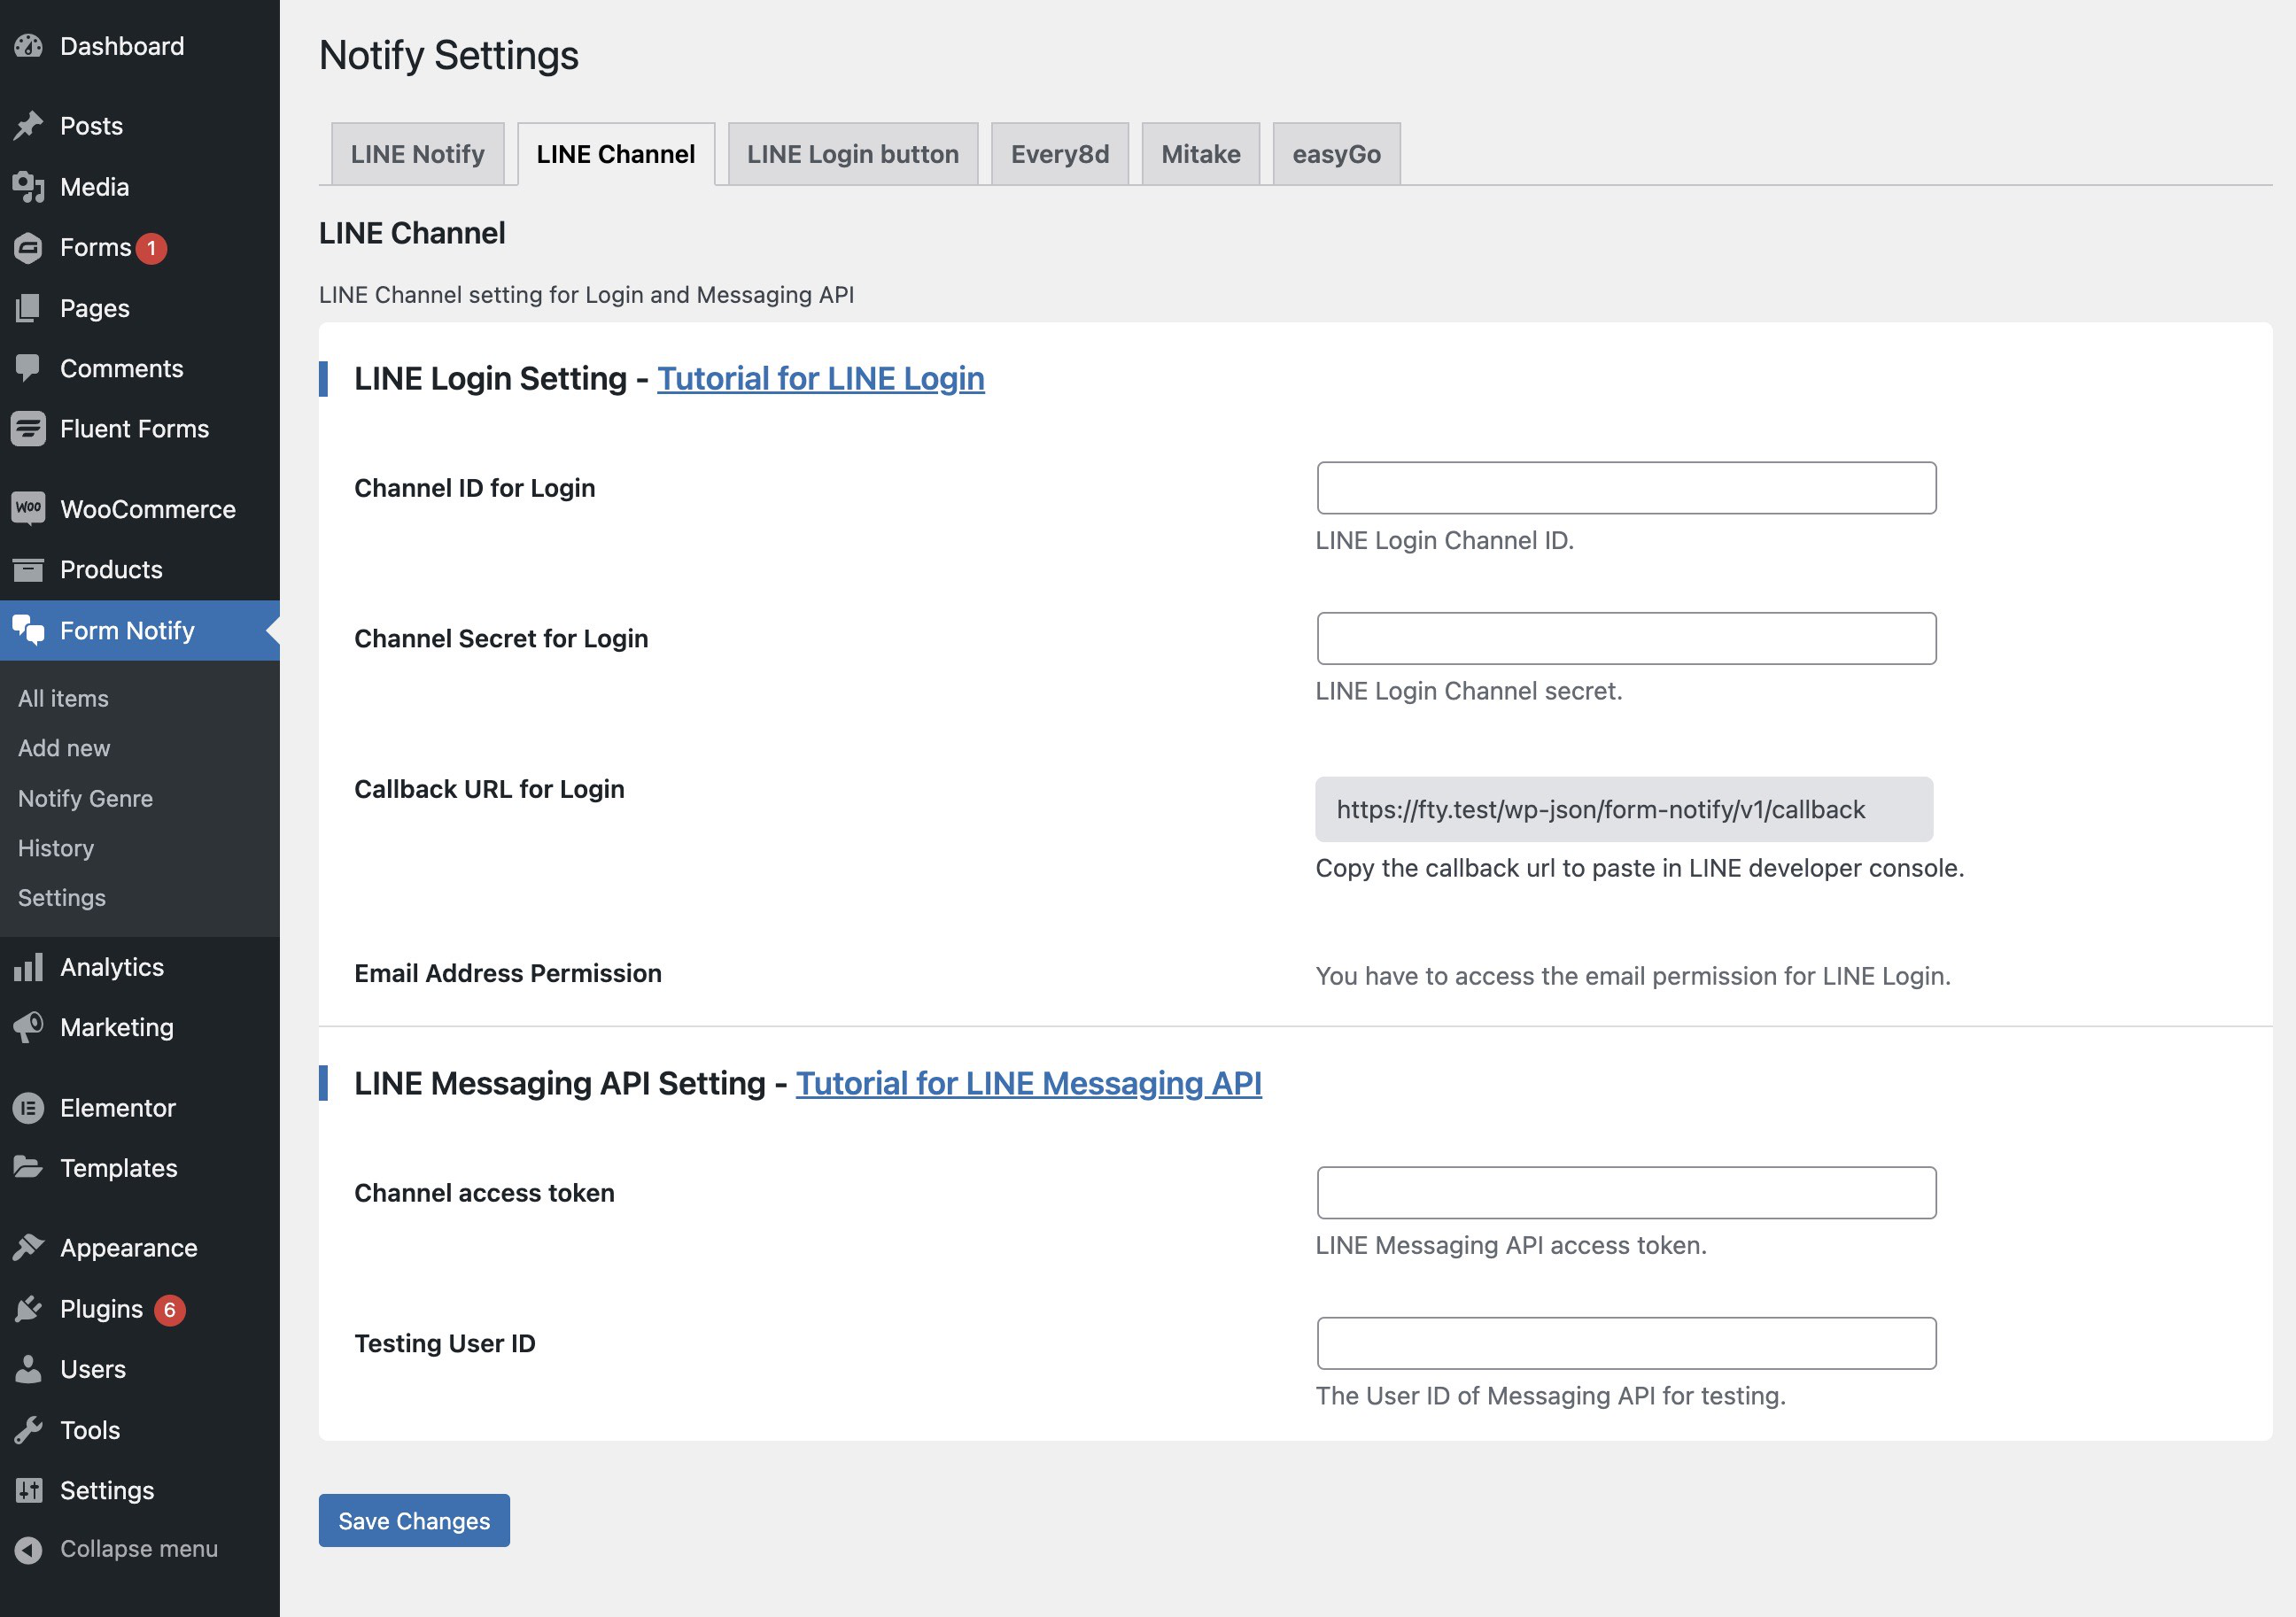
Task: Click the Marketing megaphone icon
Action: click(x=28, y=1027)
